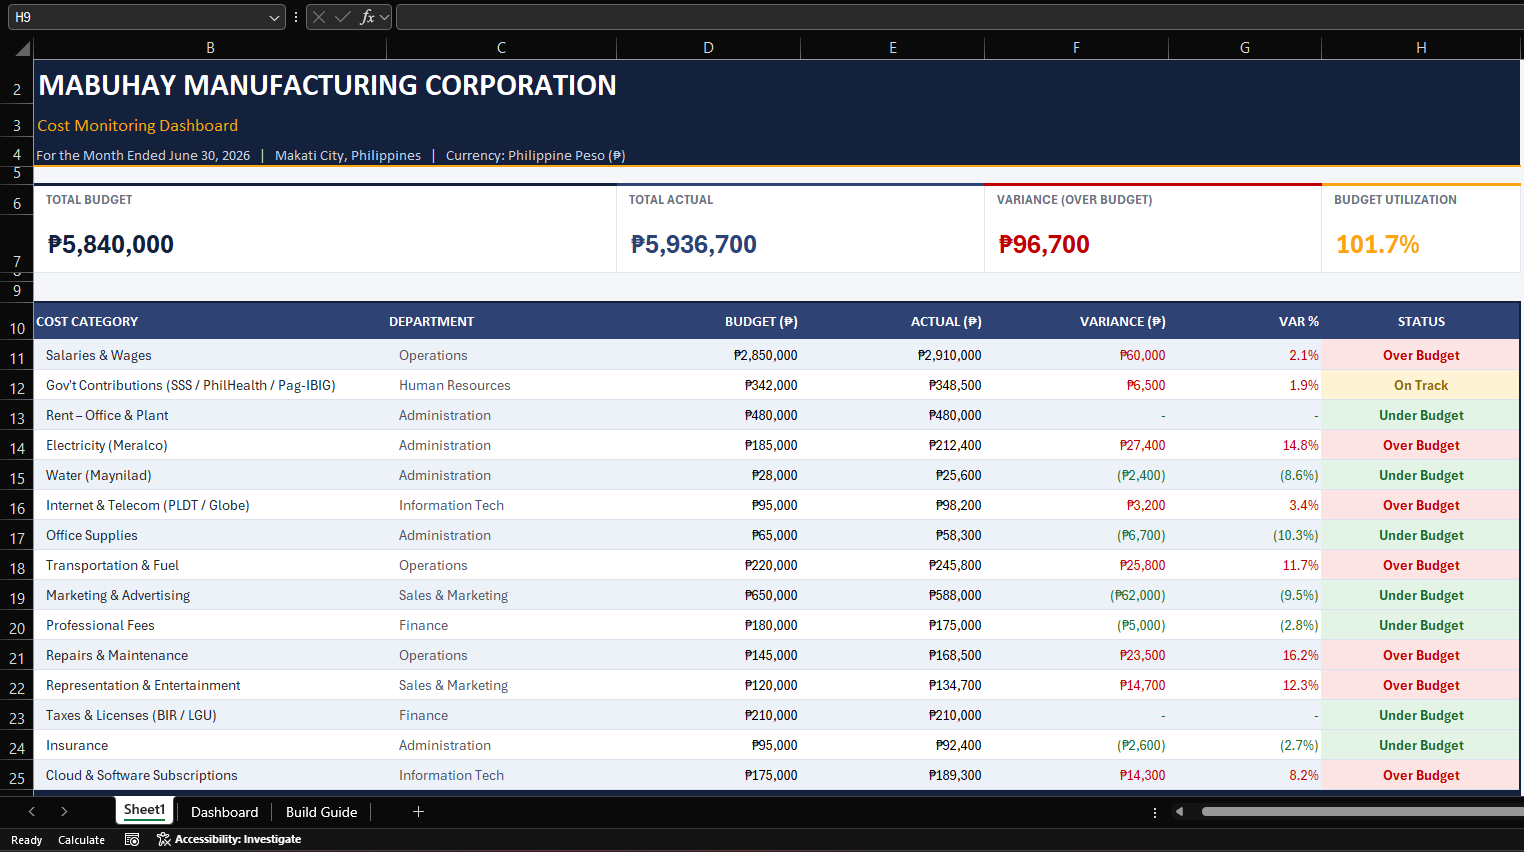Screen dimensions: 1524x852
Task: Select the (₱62,000) variance cell
Action: pos(1076,595)
